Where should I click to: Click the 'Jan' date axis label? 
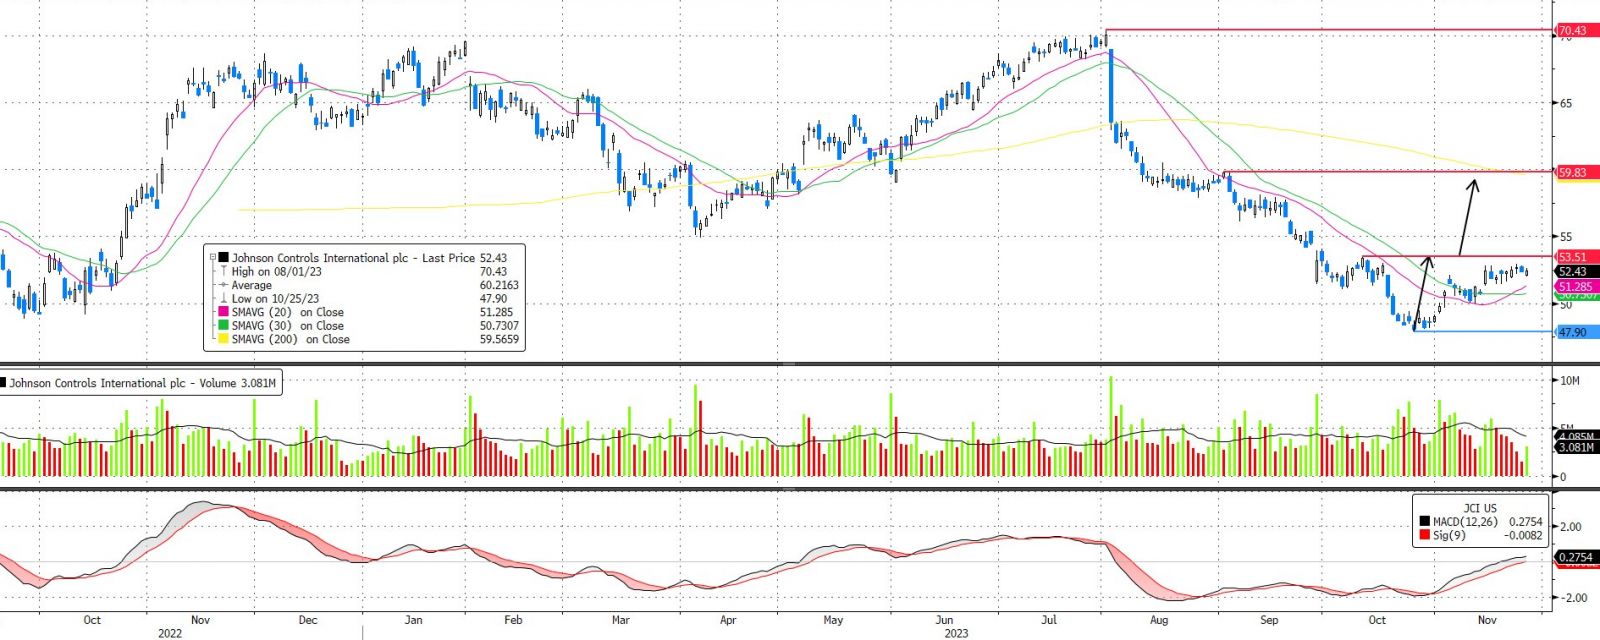click(413, 620)
